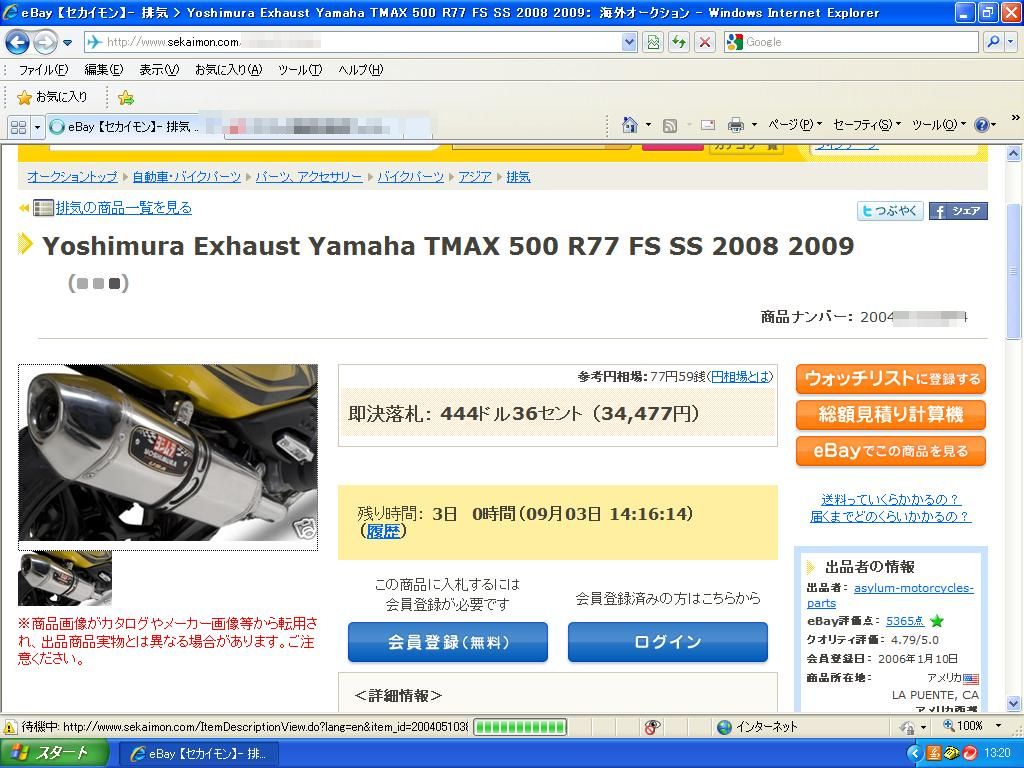This screenshot has width=1024, height=768.
Task: Follow the アジア breadcrumb link
Action: [475, 176]
